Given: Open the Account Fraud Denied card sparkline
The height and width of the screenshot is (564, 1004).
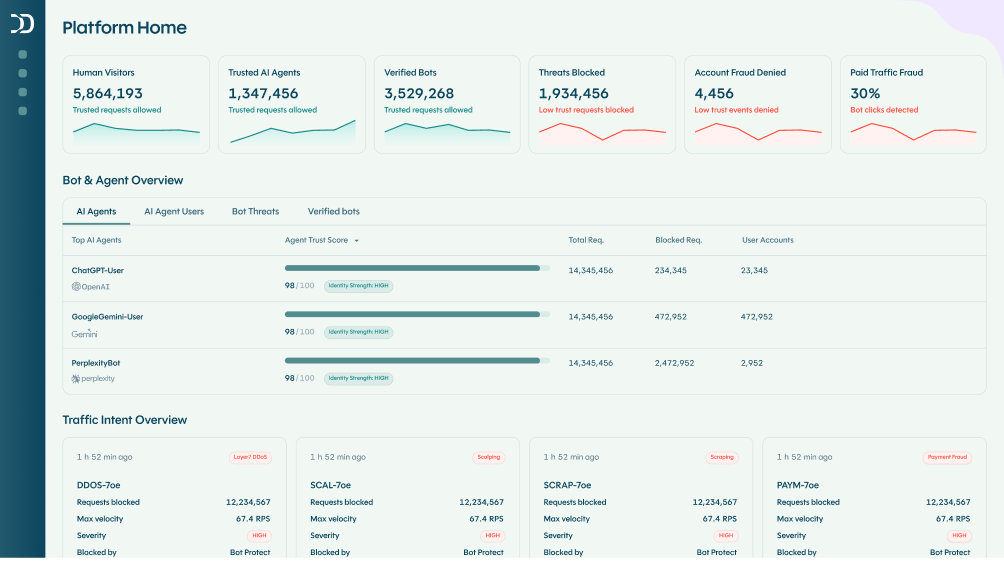Looking at the screenshot, I should (758, 133).
